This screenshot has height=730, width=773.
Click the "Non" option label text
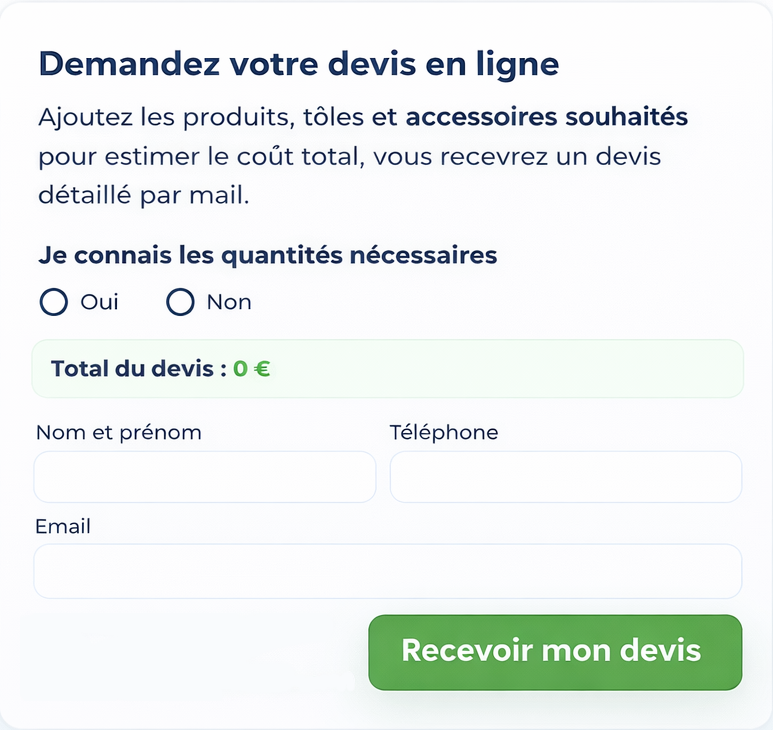(229, 302)
